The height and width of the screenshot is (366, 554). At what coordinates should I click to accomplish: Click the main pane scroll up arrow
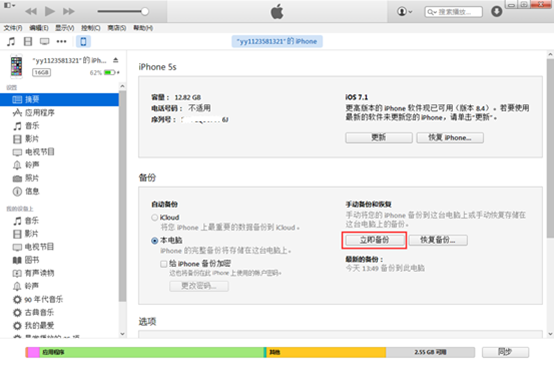click(550, 55)
